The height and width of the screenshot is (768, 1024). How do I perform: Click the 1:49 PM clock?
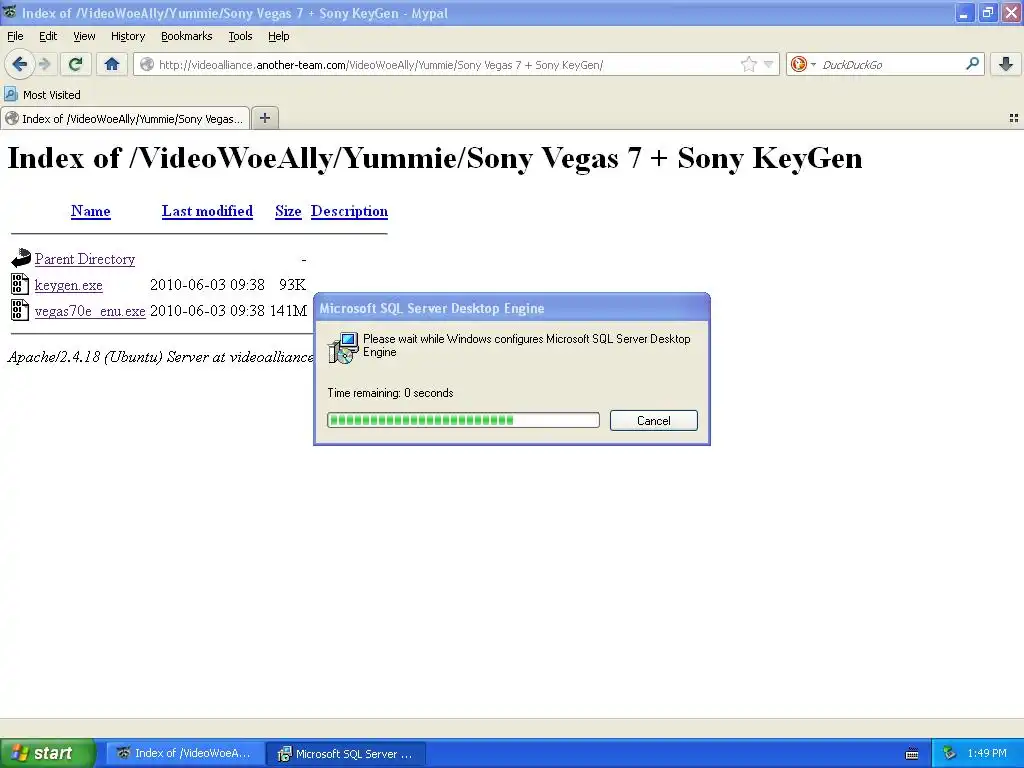point(987,754)
